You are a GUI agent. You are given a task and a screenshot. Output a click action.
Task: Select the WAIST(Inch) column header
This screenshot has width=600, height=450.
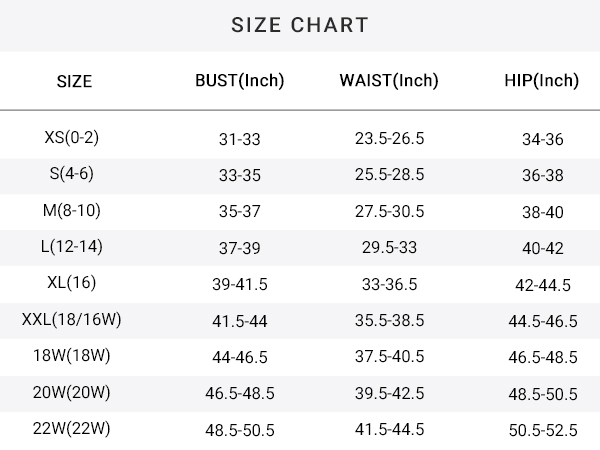[389, 81]
